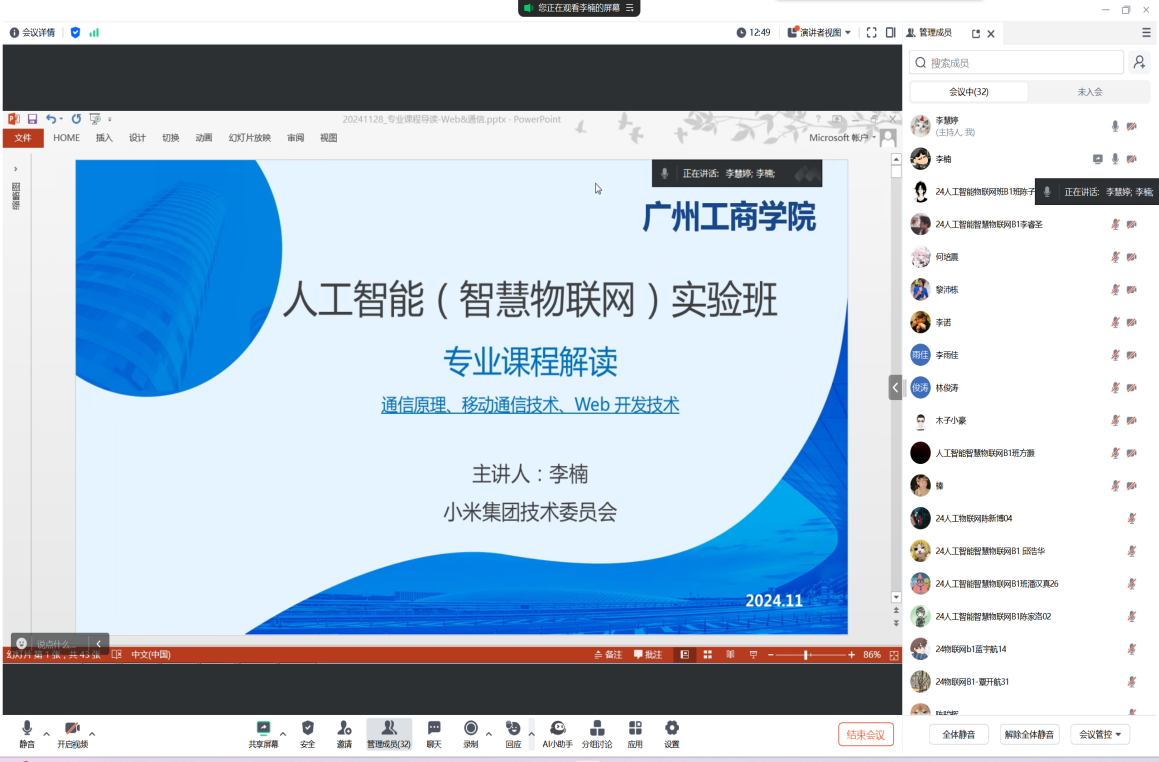Switch to the 未入会 tab
Viewport: 1159px width, 762px height.
(1089, 92)
